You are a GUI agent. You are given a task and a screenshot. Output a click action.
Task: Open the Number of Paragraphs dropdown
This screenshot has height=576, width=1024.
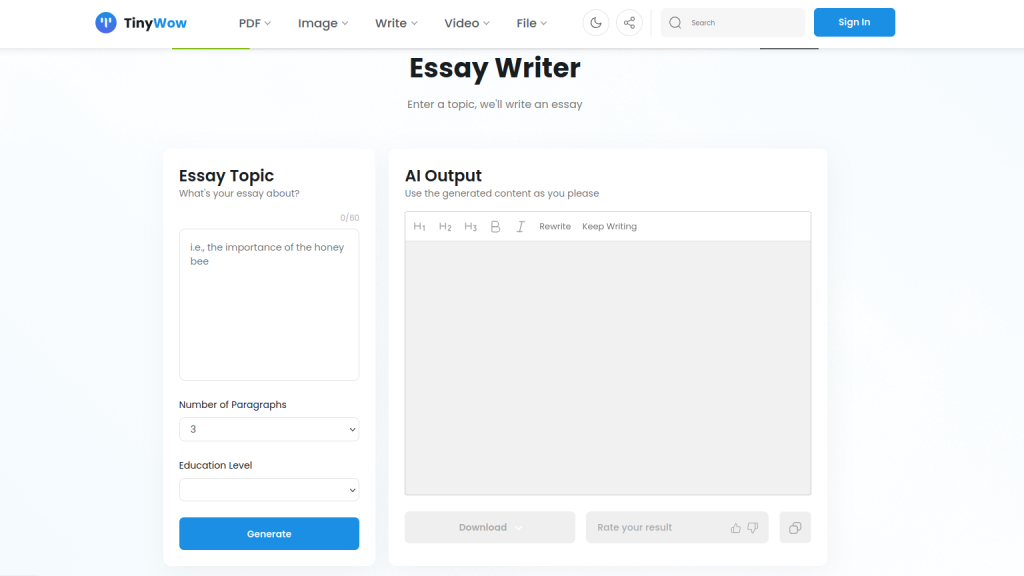tap(269, 429)
